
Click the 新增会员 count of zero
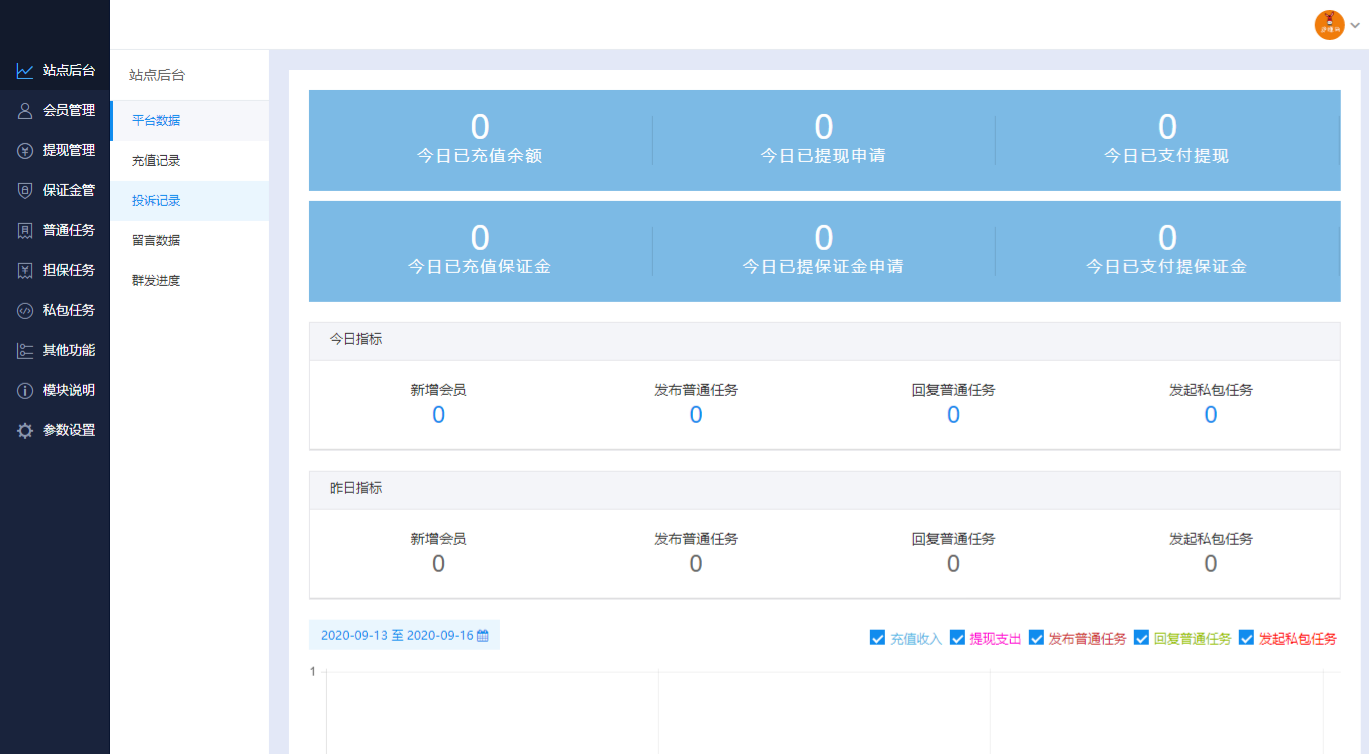pyautogui.click(x=438, y=414)
